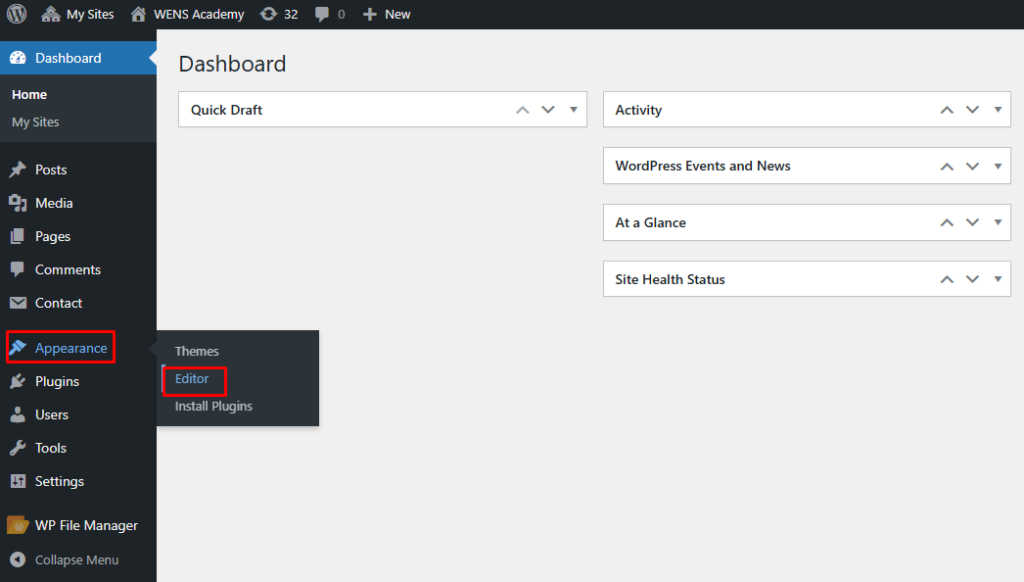Click the Media library icon
Image resolution: width=1024 pixels, height=582 pixels.
[18, 203]
